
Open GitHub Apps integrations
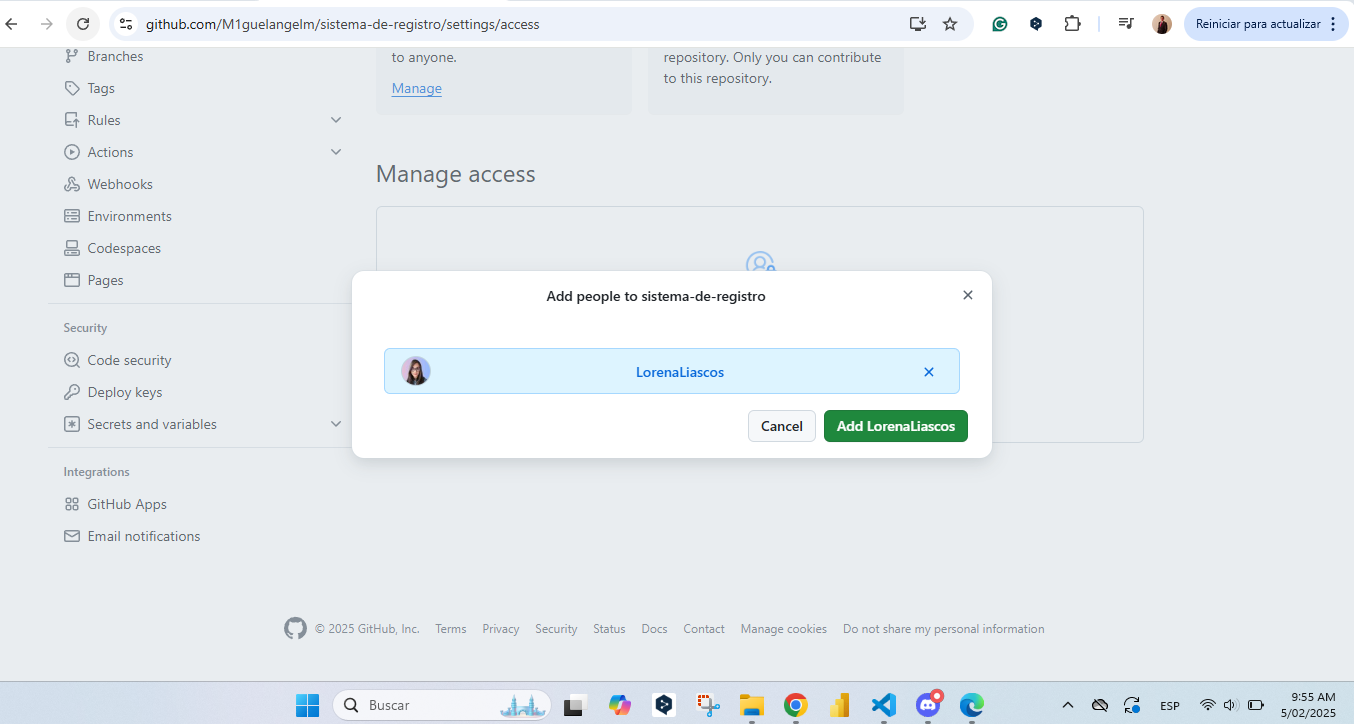point(127,504)
